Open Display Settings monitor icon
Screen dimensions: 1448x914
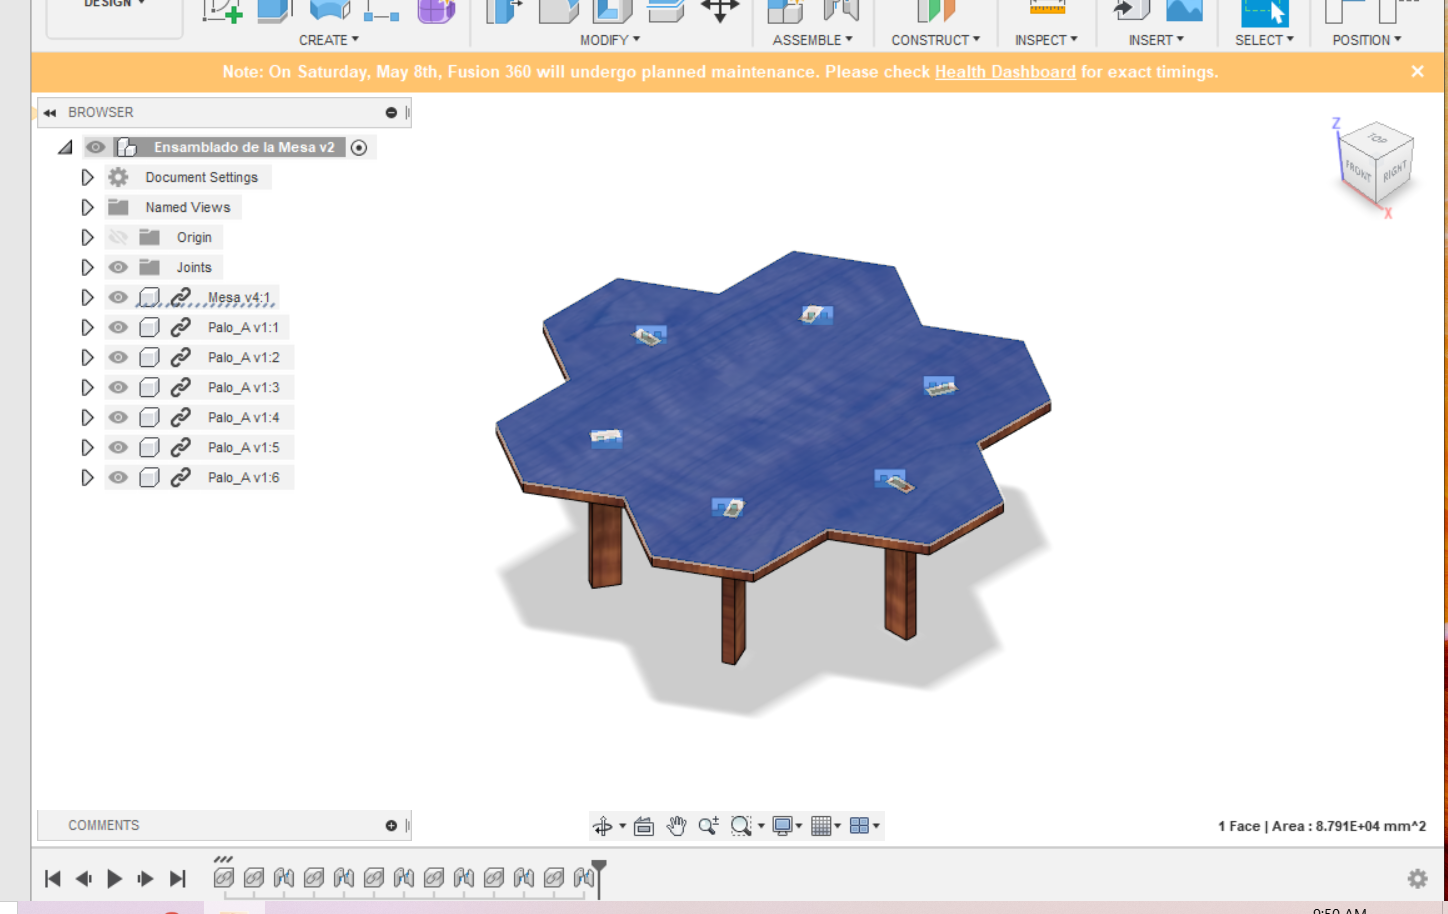pos(782,826)
